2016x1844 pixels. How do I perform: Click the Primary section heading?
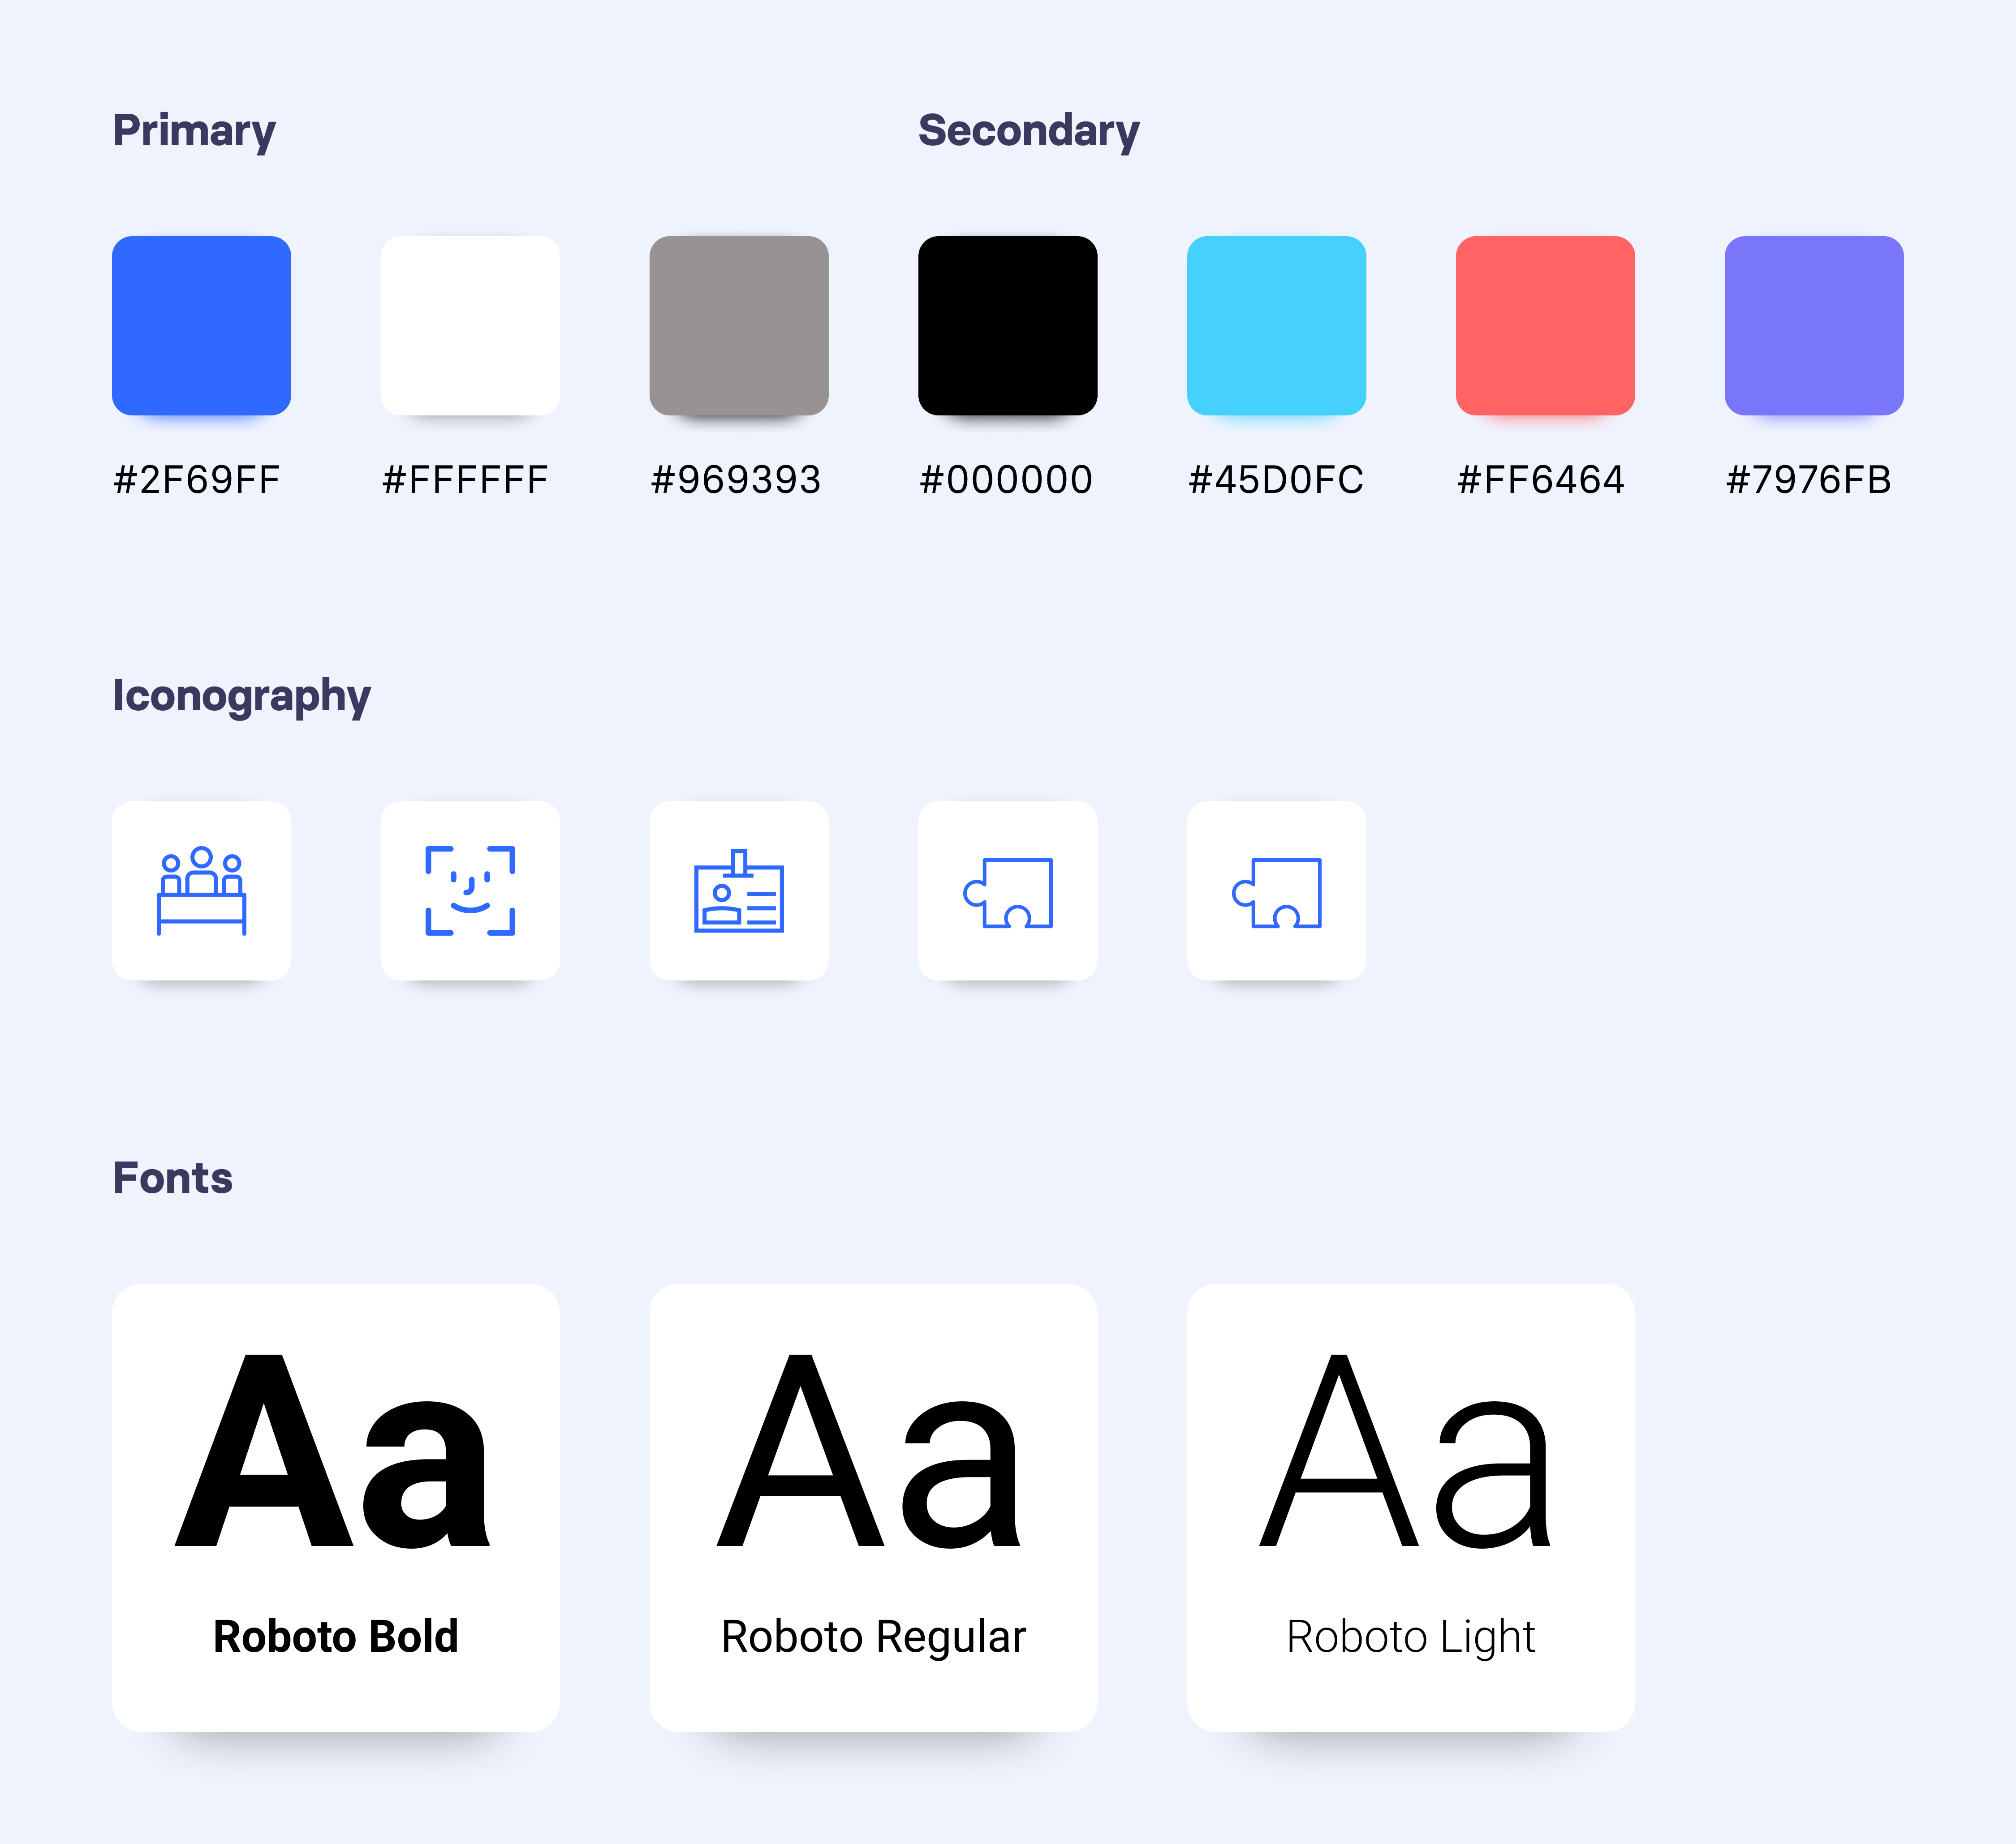click(194, 131)
